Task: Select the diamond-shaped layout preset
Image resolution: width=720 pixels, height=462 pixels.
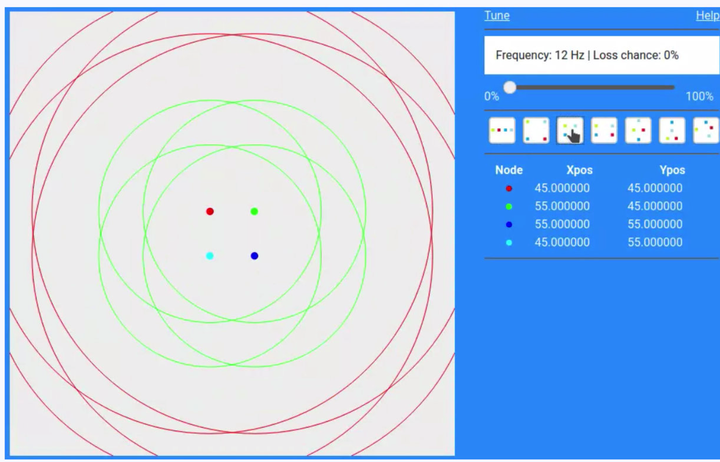Action: pos(638,130)
